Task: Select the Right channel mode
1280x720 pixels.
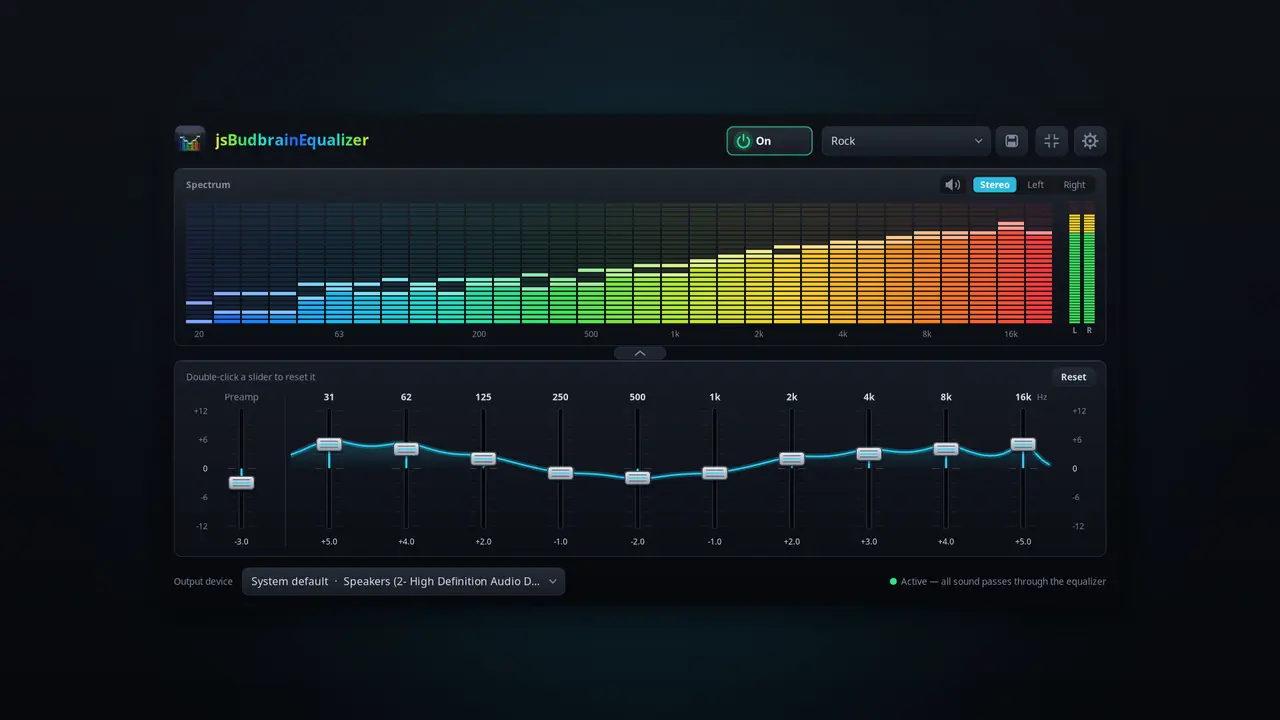Action: [1074, 185]
